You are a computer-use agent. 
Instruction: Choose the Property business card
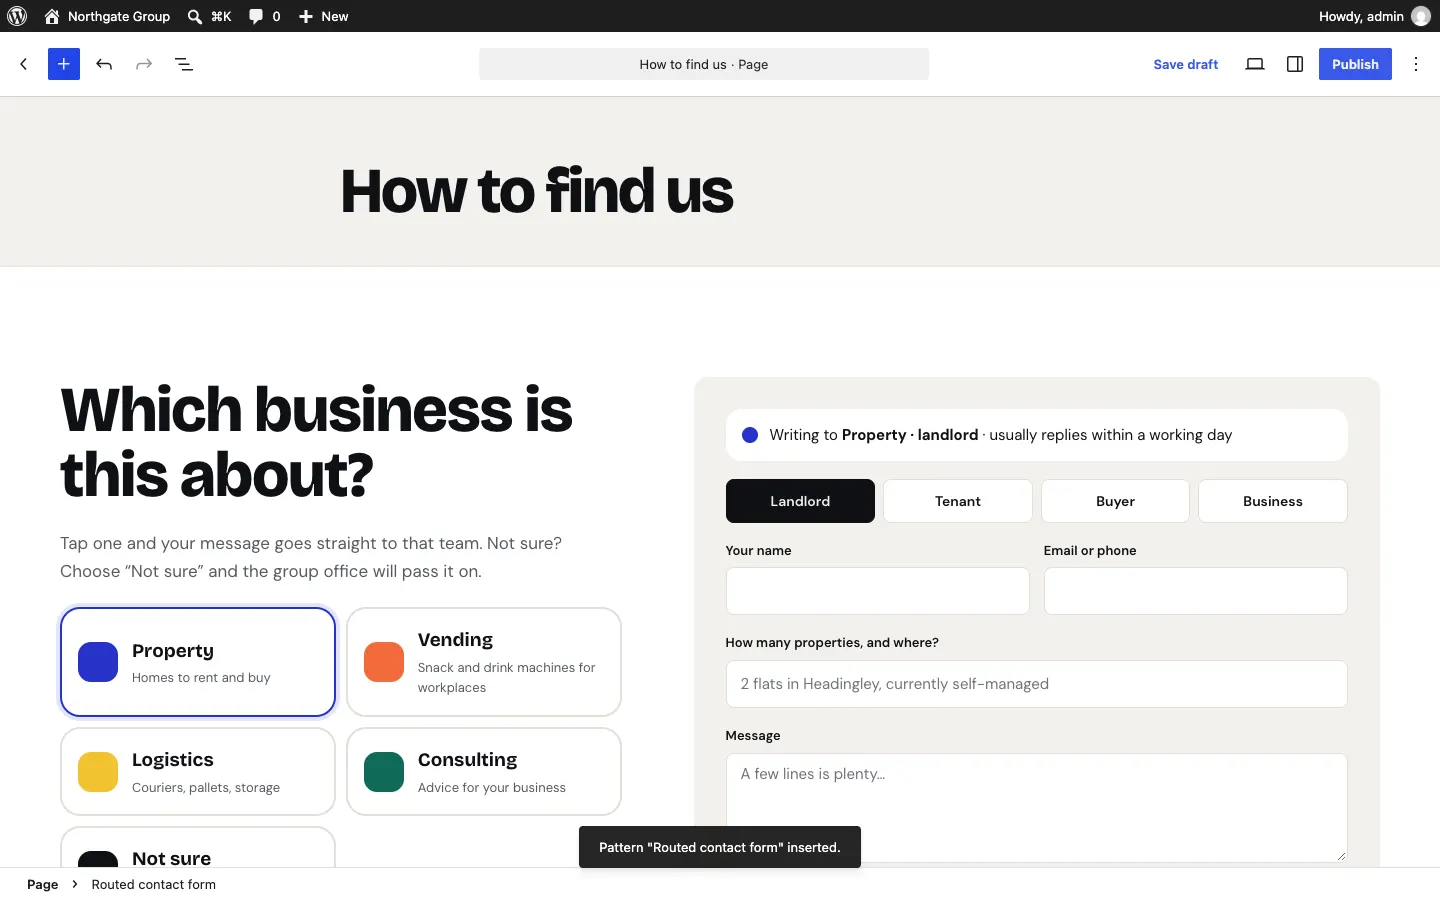click(x=198, y=662)
